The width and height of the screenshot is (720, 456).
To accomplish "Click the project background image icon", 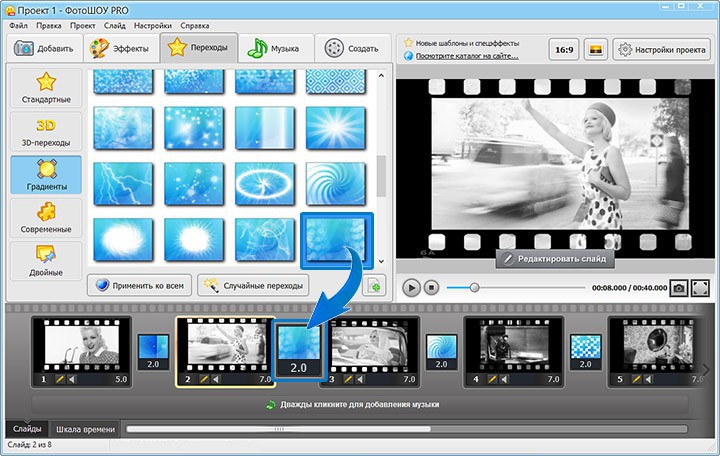I will pos(596,50).
